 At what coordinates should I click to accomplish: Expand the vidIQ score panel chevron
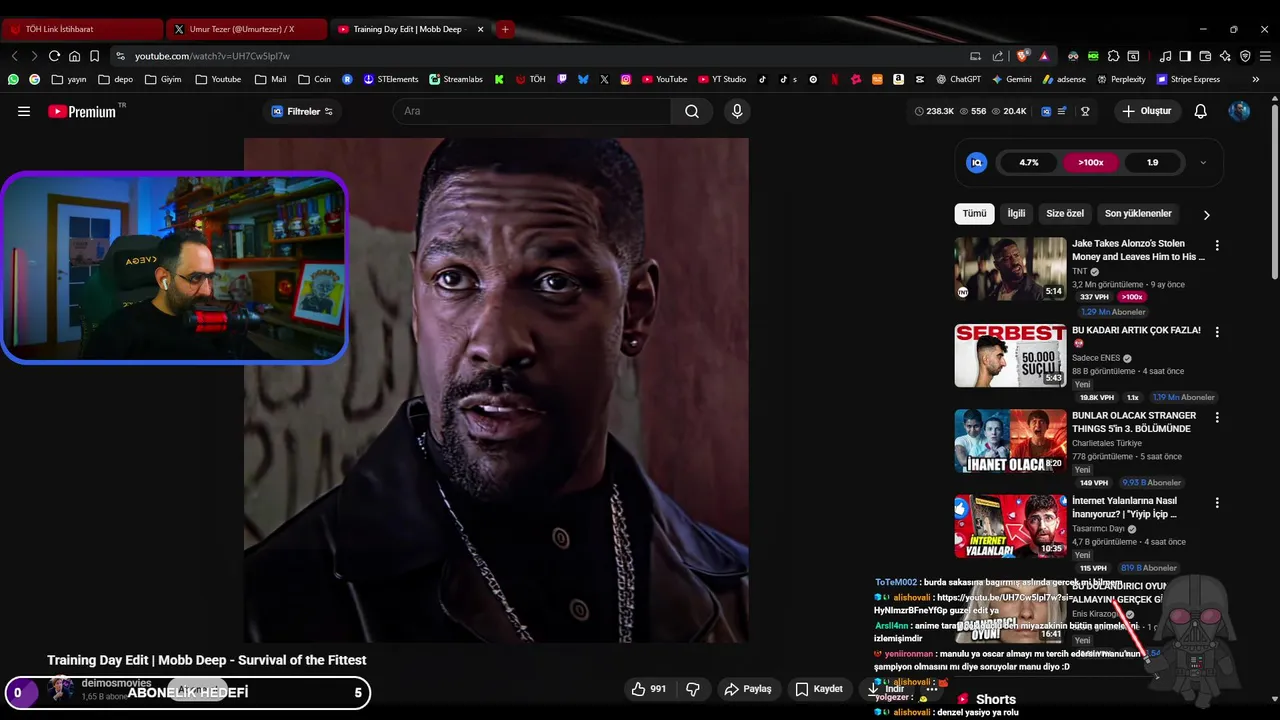click(1203, 162)
